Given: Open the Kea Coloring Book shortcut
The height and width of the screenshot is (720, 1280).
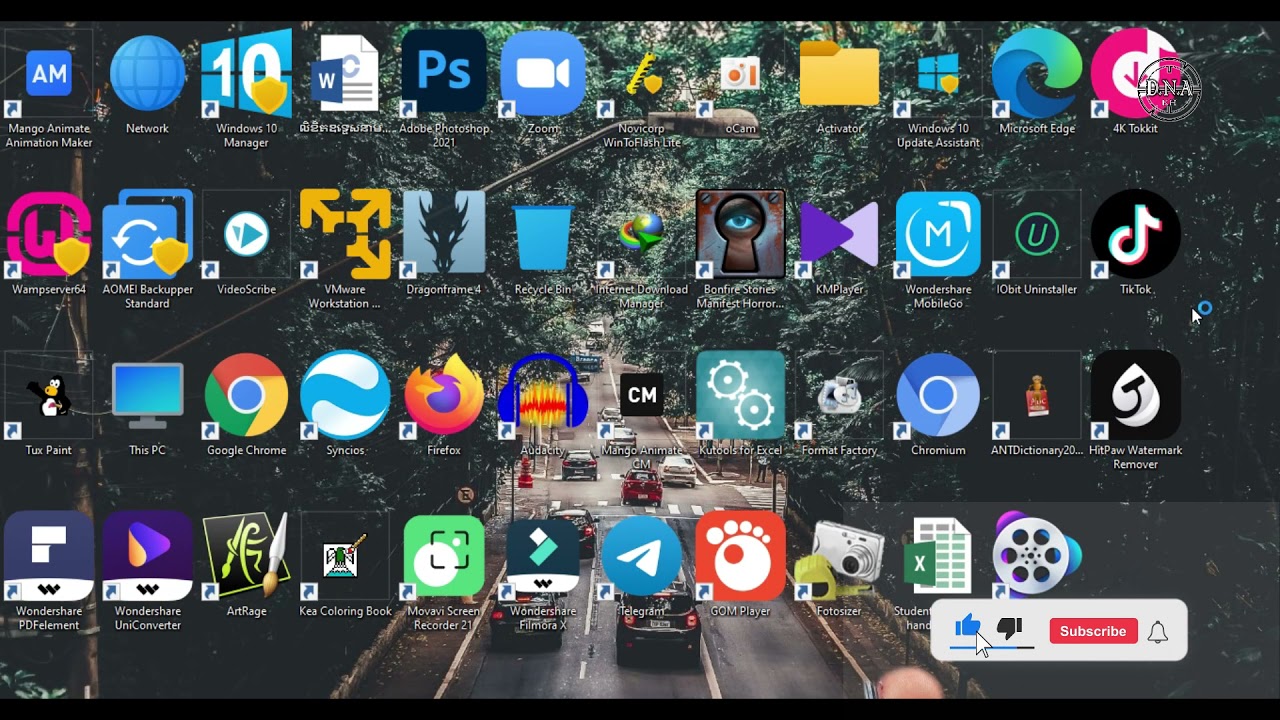Looking at the screenshot, I should click(x=345, y=558).
